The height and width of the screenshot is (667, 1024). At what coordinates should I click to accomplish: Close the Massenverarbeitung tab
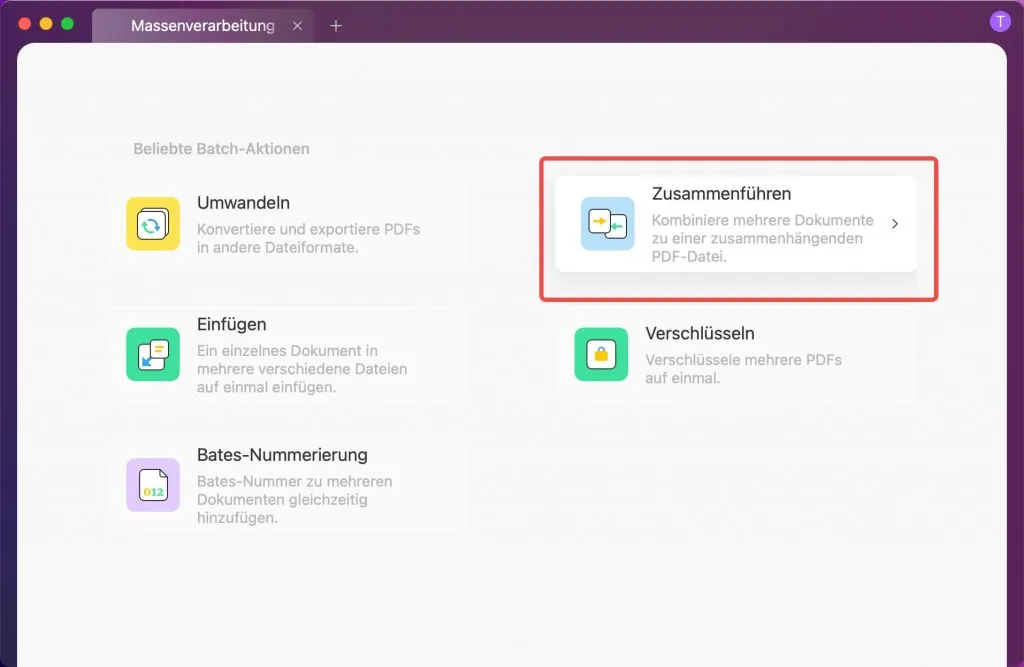(297, 26)
